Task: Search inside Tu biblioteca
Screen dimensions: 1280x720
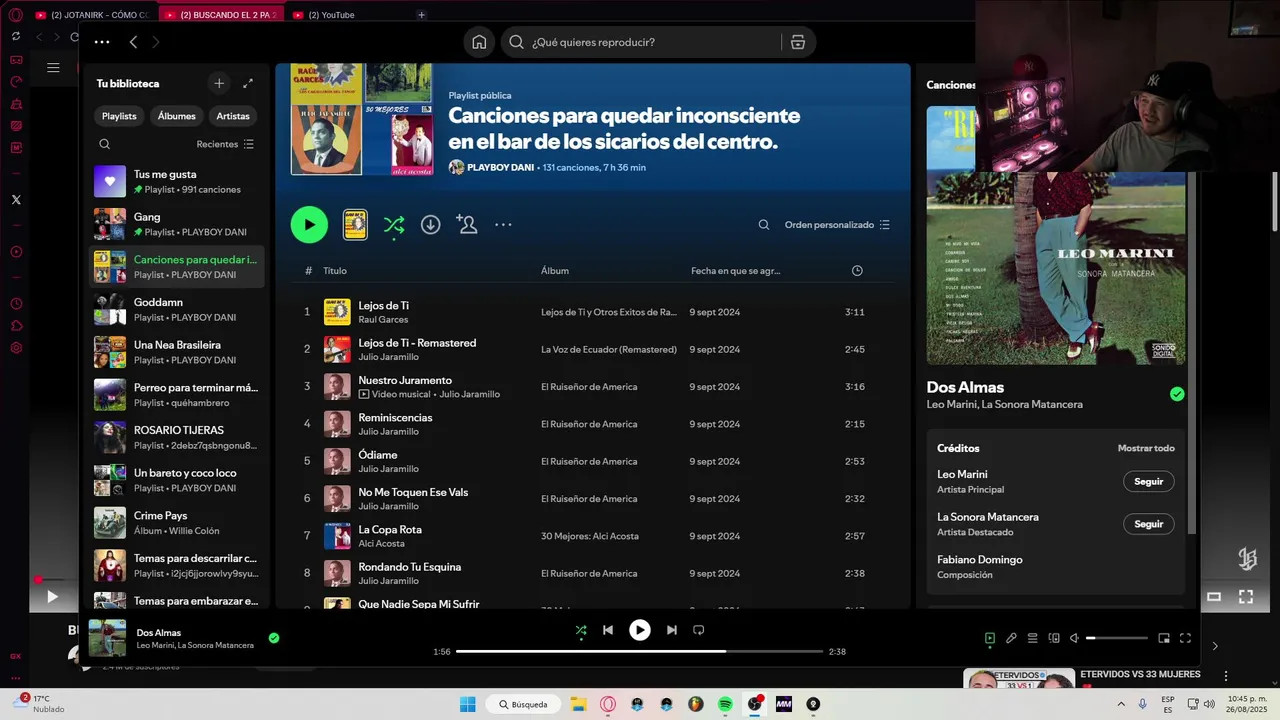Action: [104, 144]
